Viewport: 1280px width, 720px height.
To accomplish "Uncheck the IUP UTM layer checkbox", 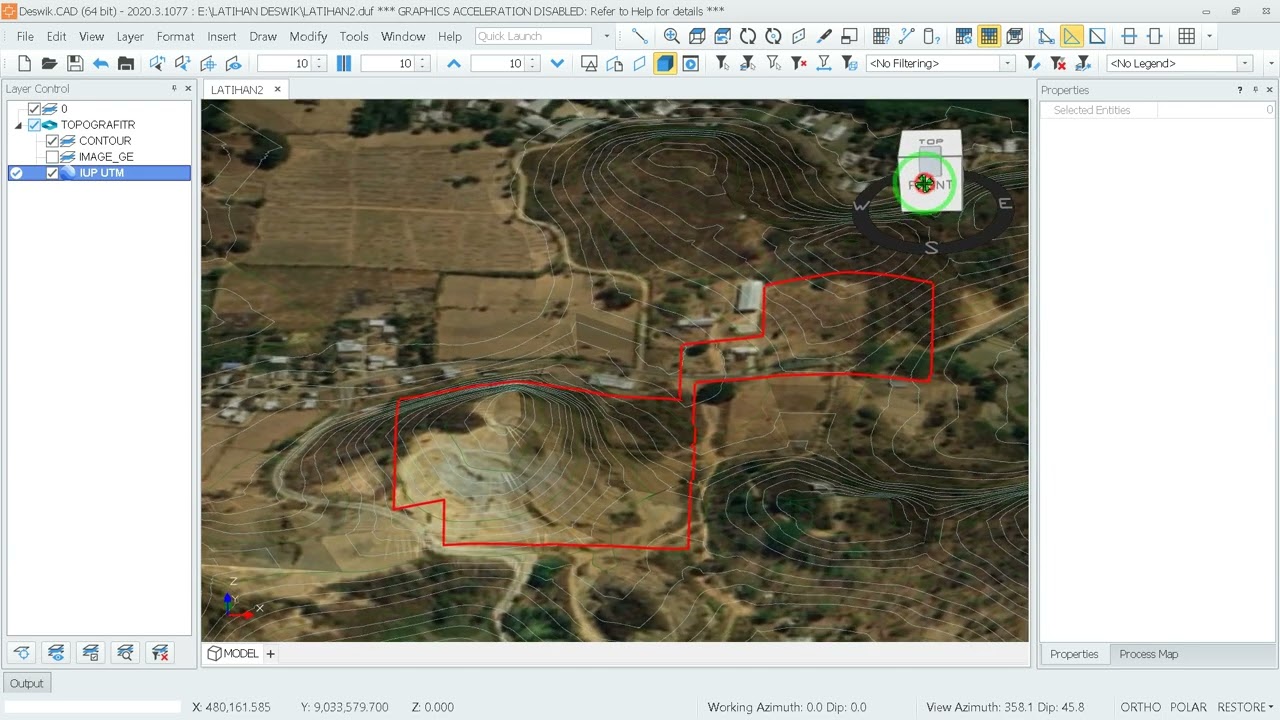I will 53,173.
